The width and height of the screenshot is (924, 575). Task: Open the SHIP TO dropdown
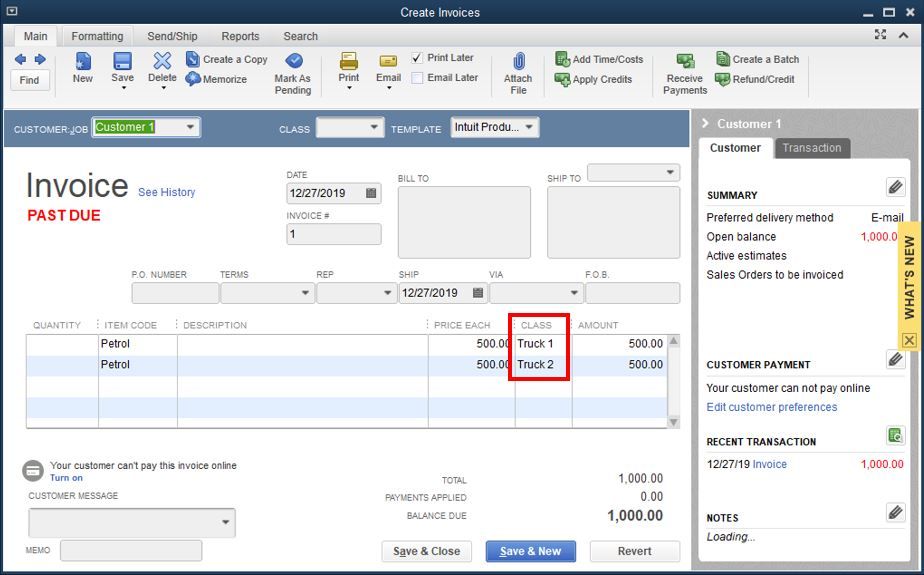point(670,173)
